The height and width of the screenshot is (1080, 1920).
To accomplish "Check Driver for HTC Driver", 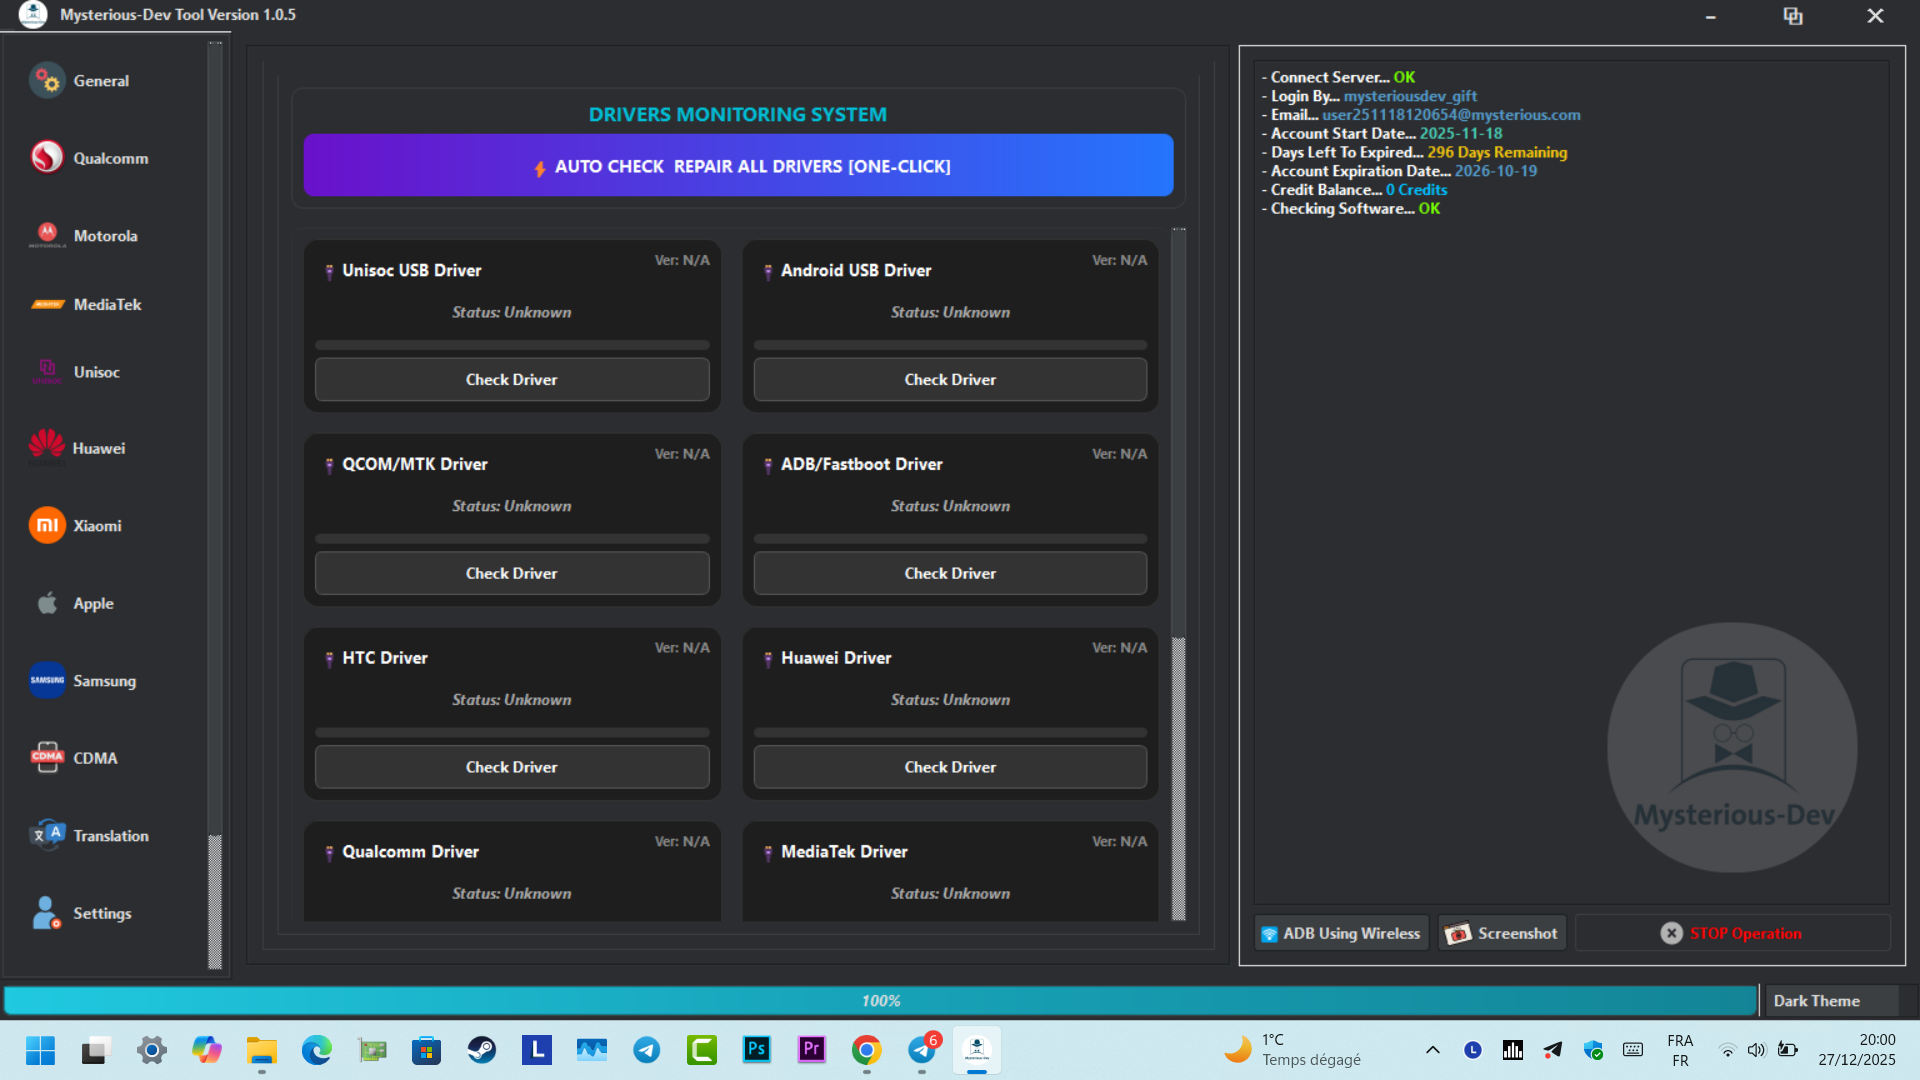I will tap(512, 767).
